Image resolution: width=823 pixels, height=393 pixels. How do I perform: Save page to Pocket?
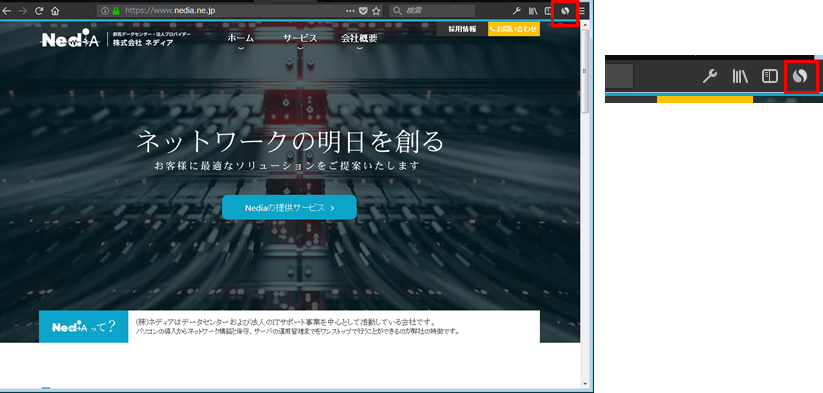pos(363,10)
